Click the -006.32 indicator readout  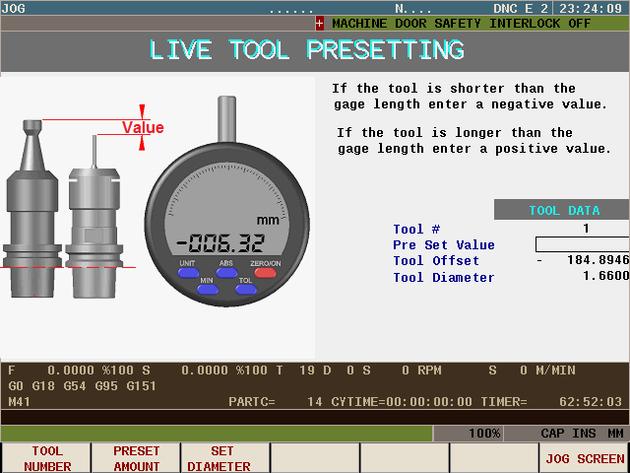pos(221,243)
